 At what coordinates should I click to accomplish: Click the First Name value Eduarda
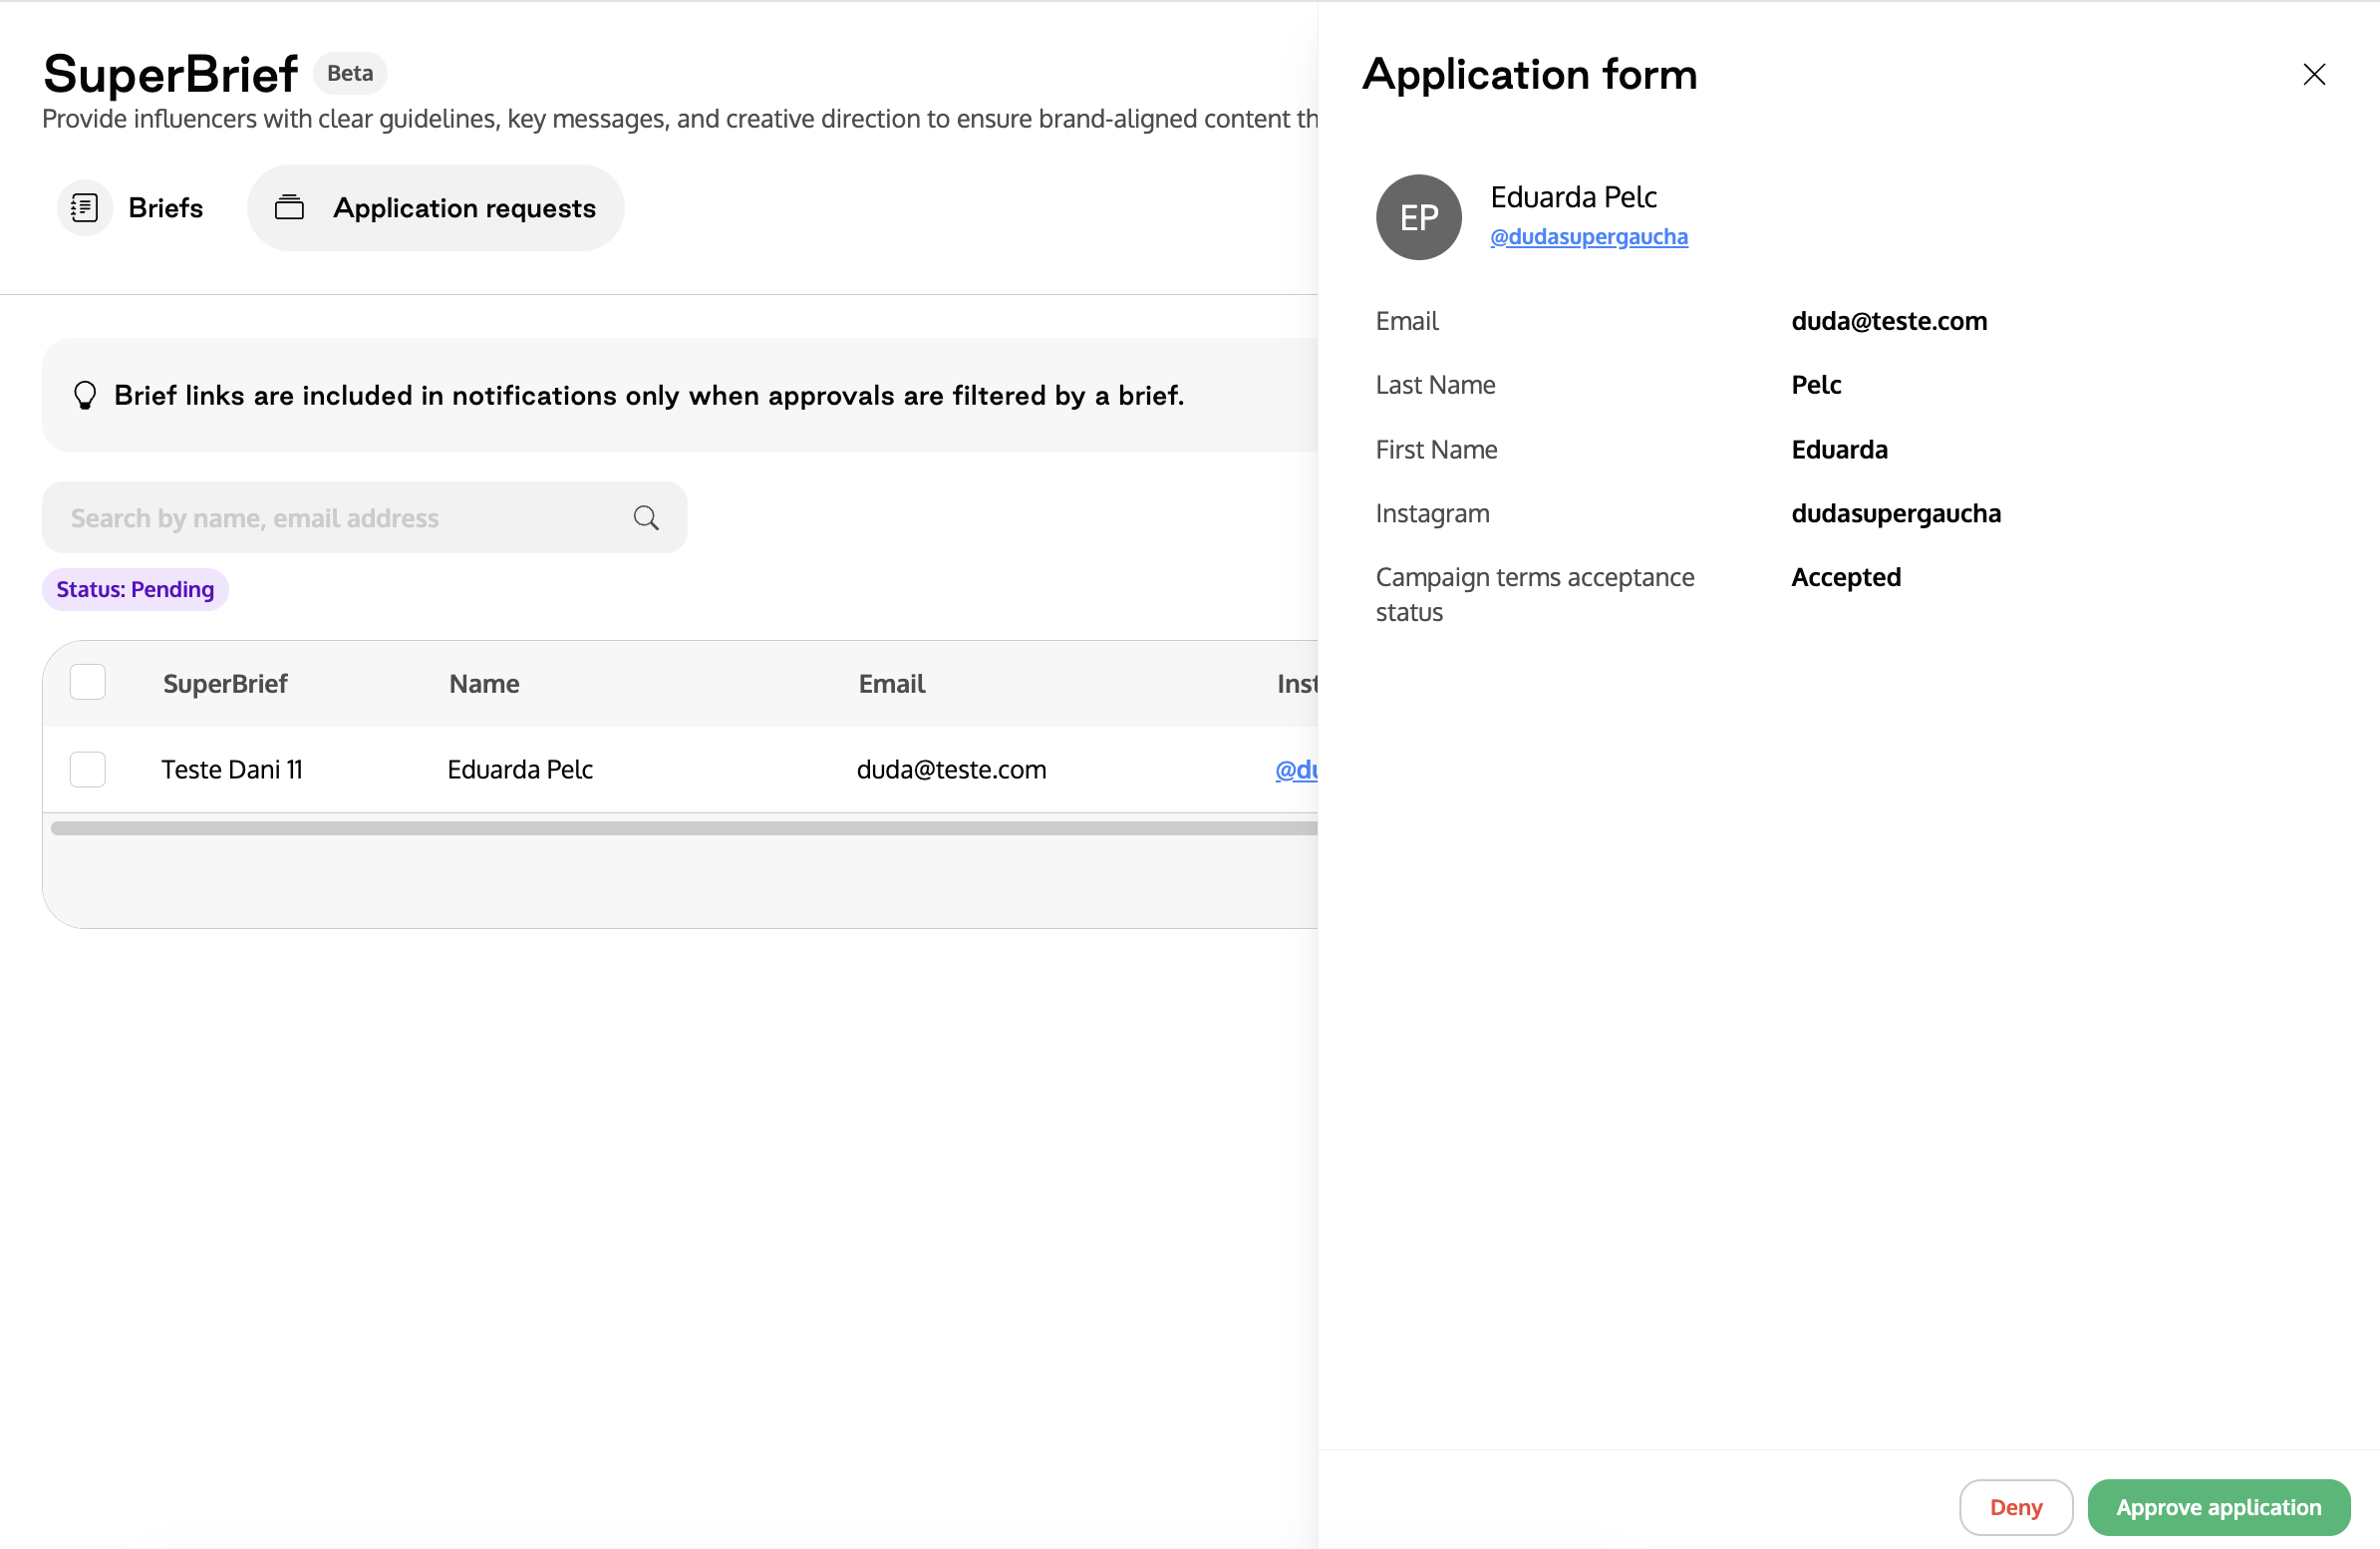[1839, 450]
